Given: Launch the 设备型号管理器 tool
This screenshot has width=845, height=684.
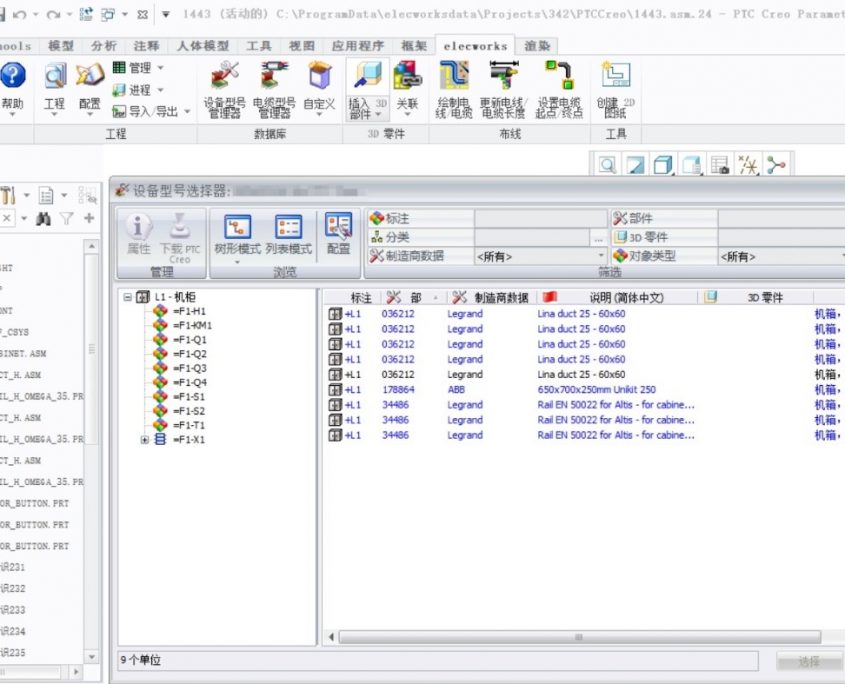Looking at the screenshot, I should click(225, 89).
